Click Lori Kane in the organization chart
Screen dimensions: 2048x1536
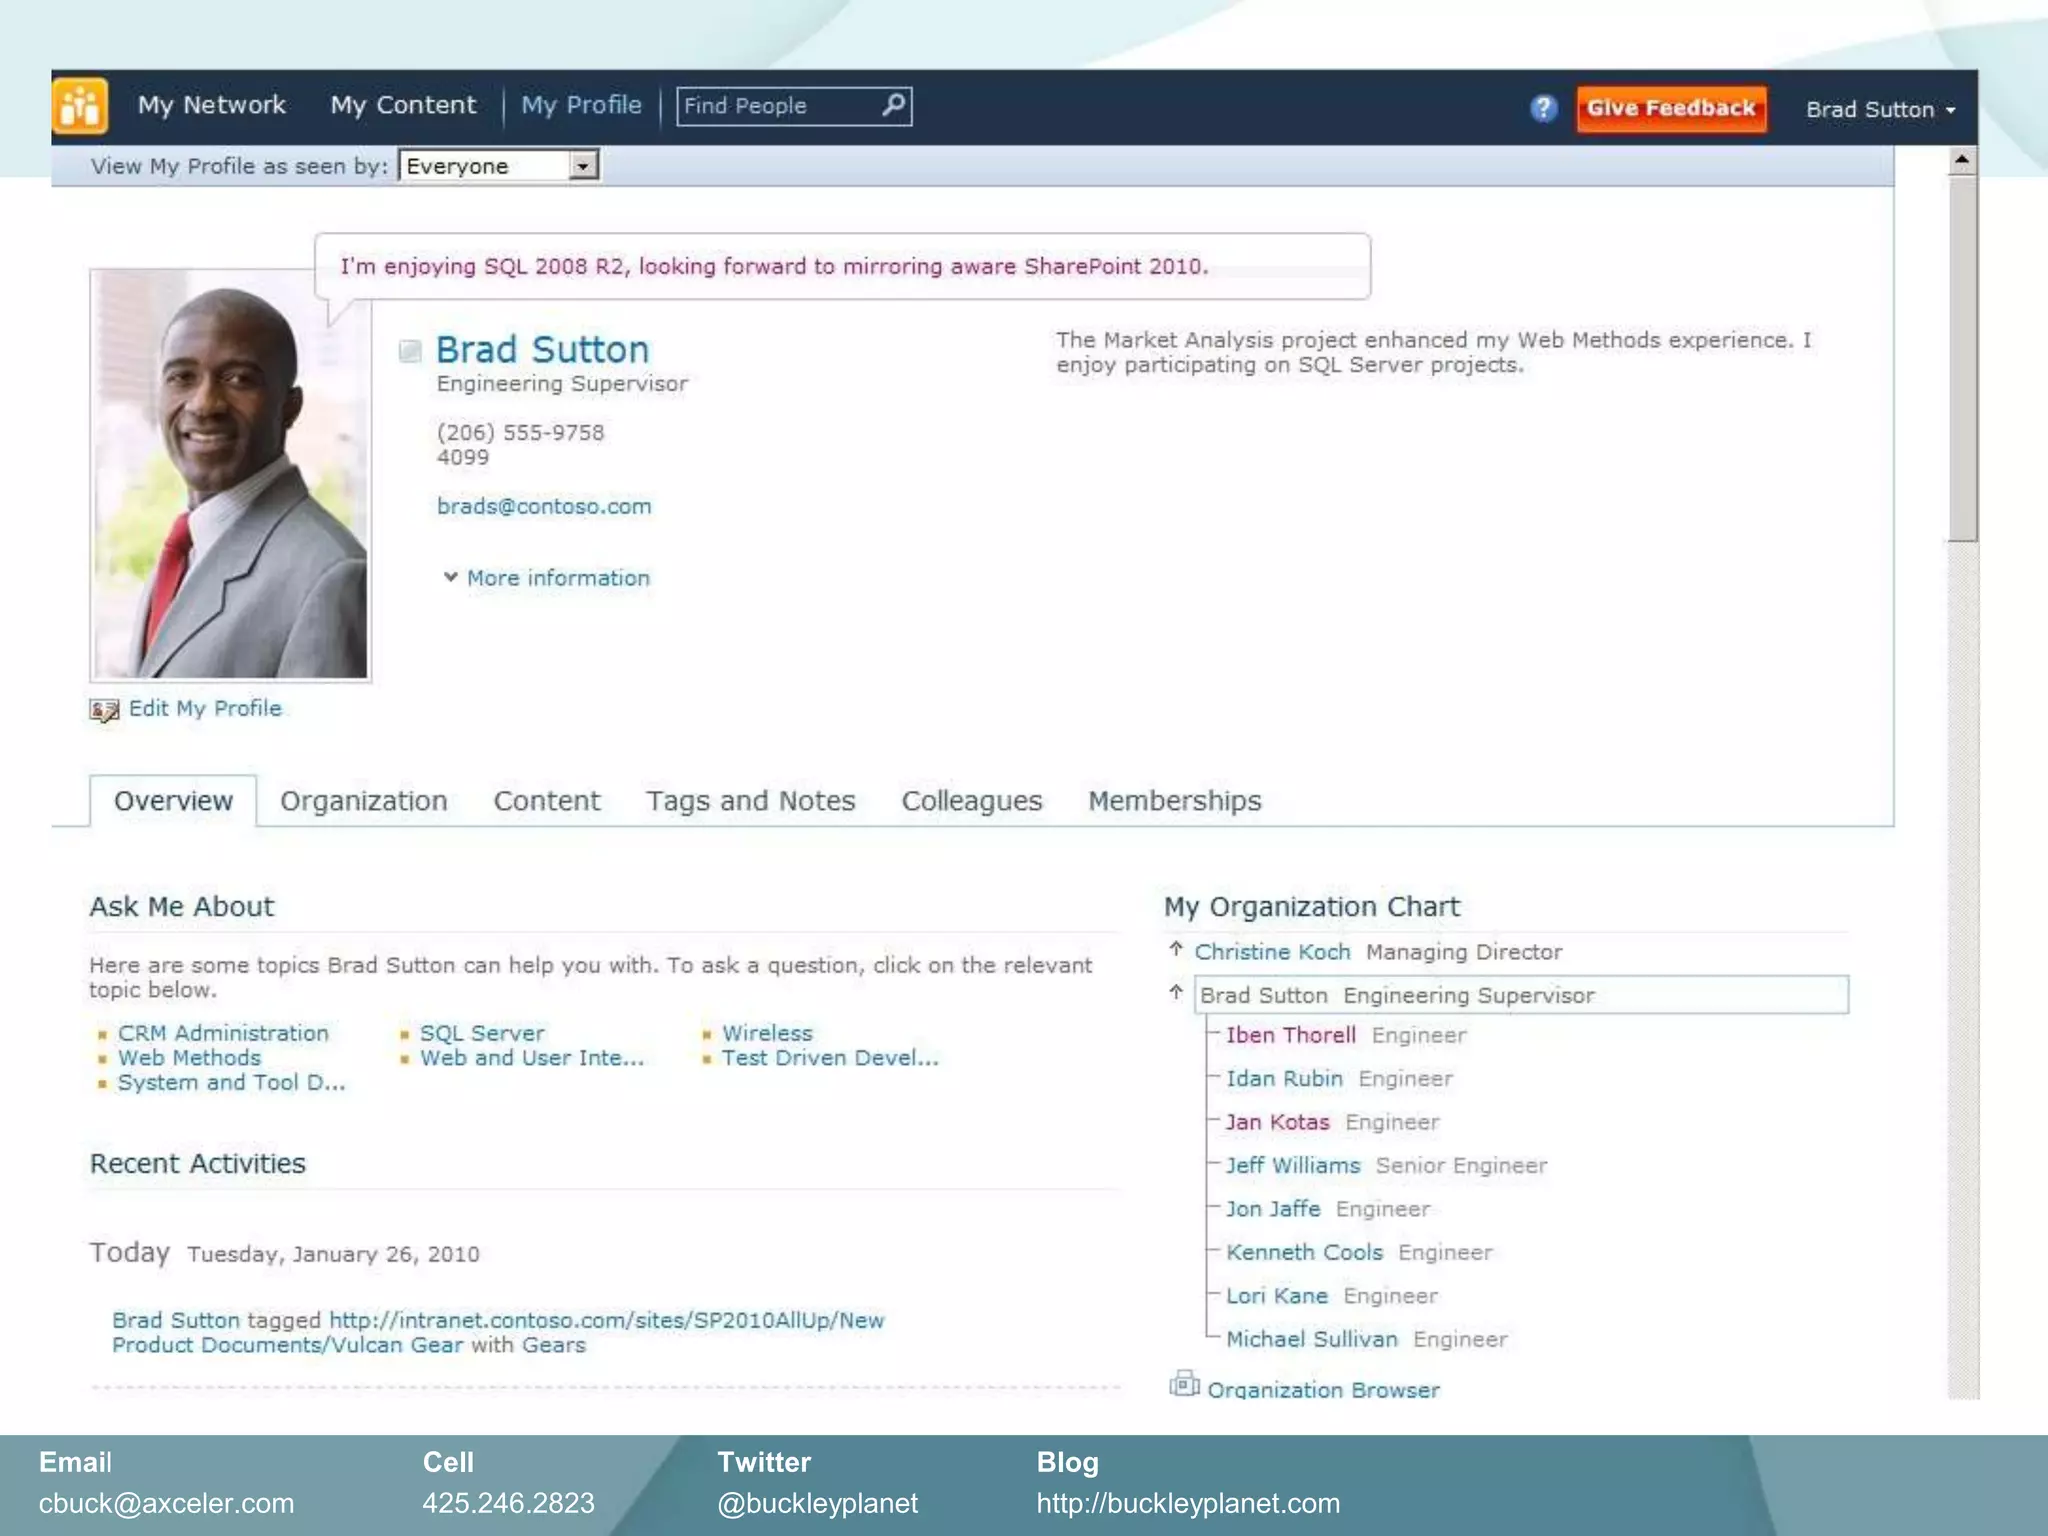tap(1277, 1296)
